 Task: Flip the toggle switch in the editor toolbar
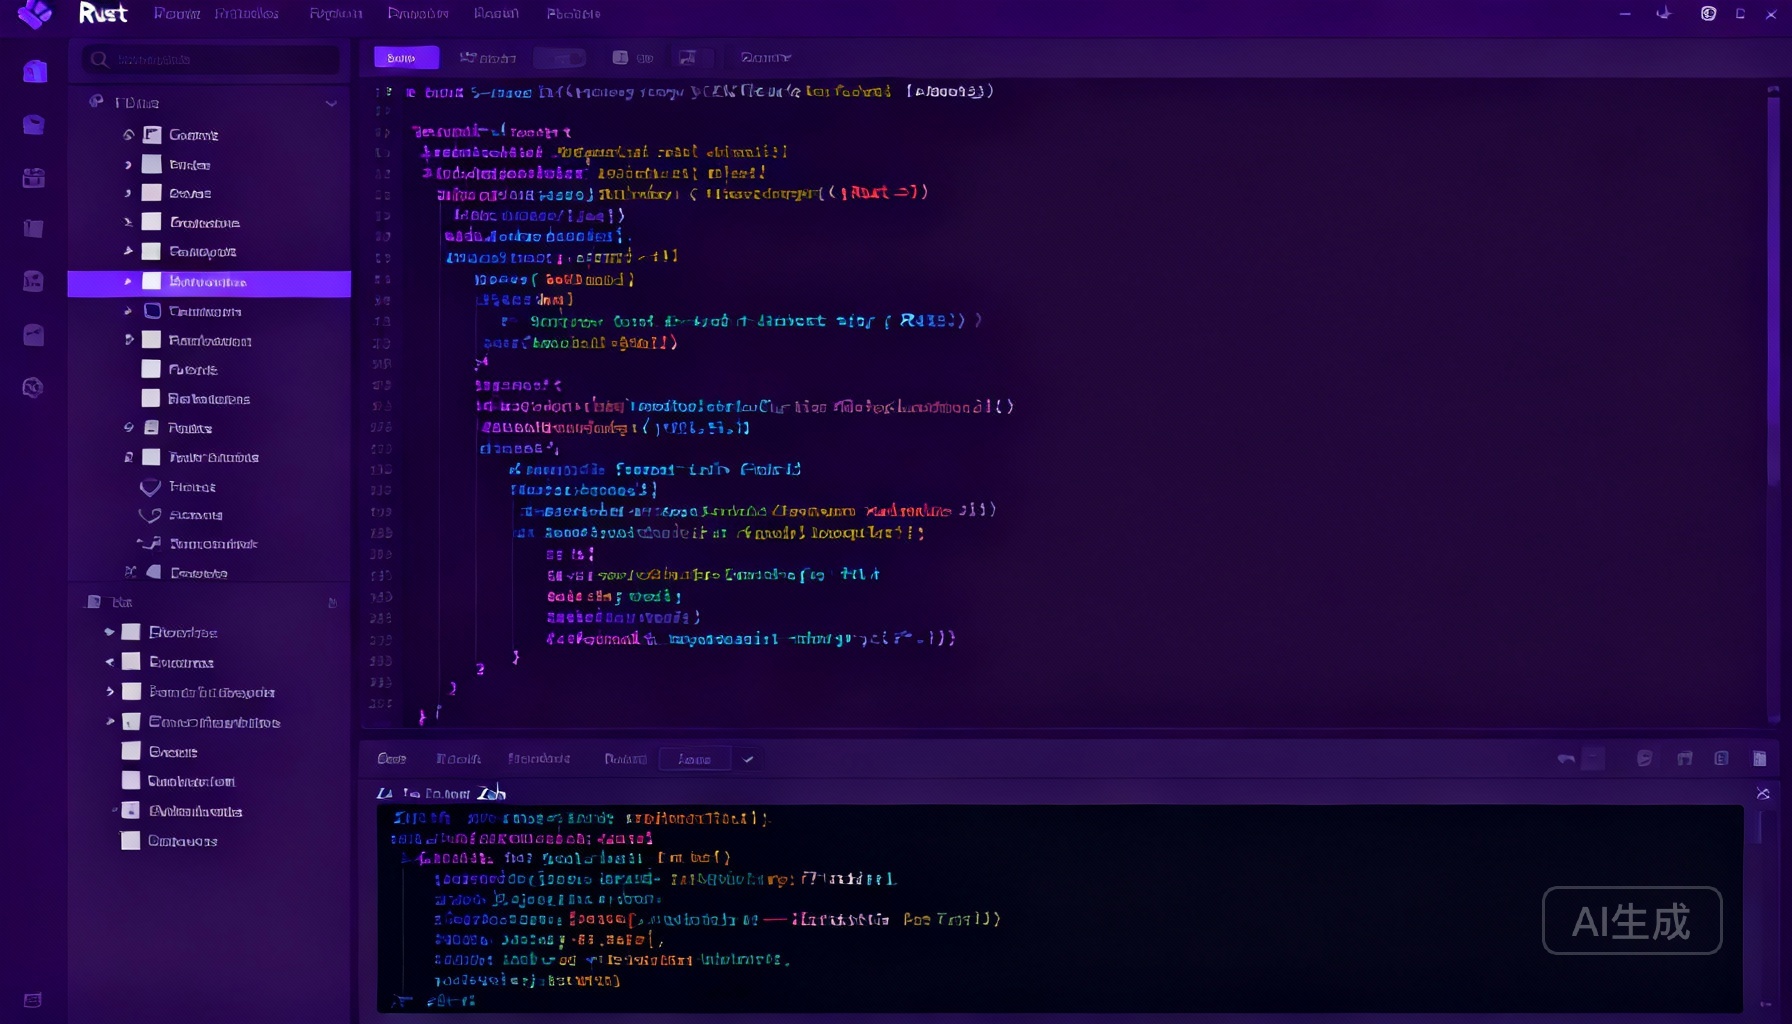coord(558,57)
